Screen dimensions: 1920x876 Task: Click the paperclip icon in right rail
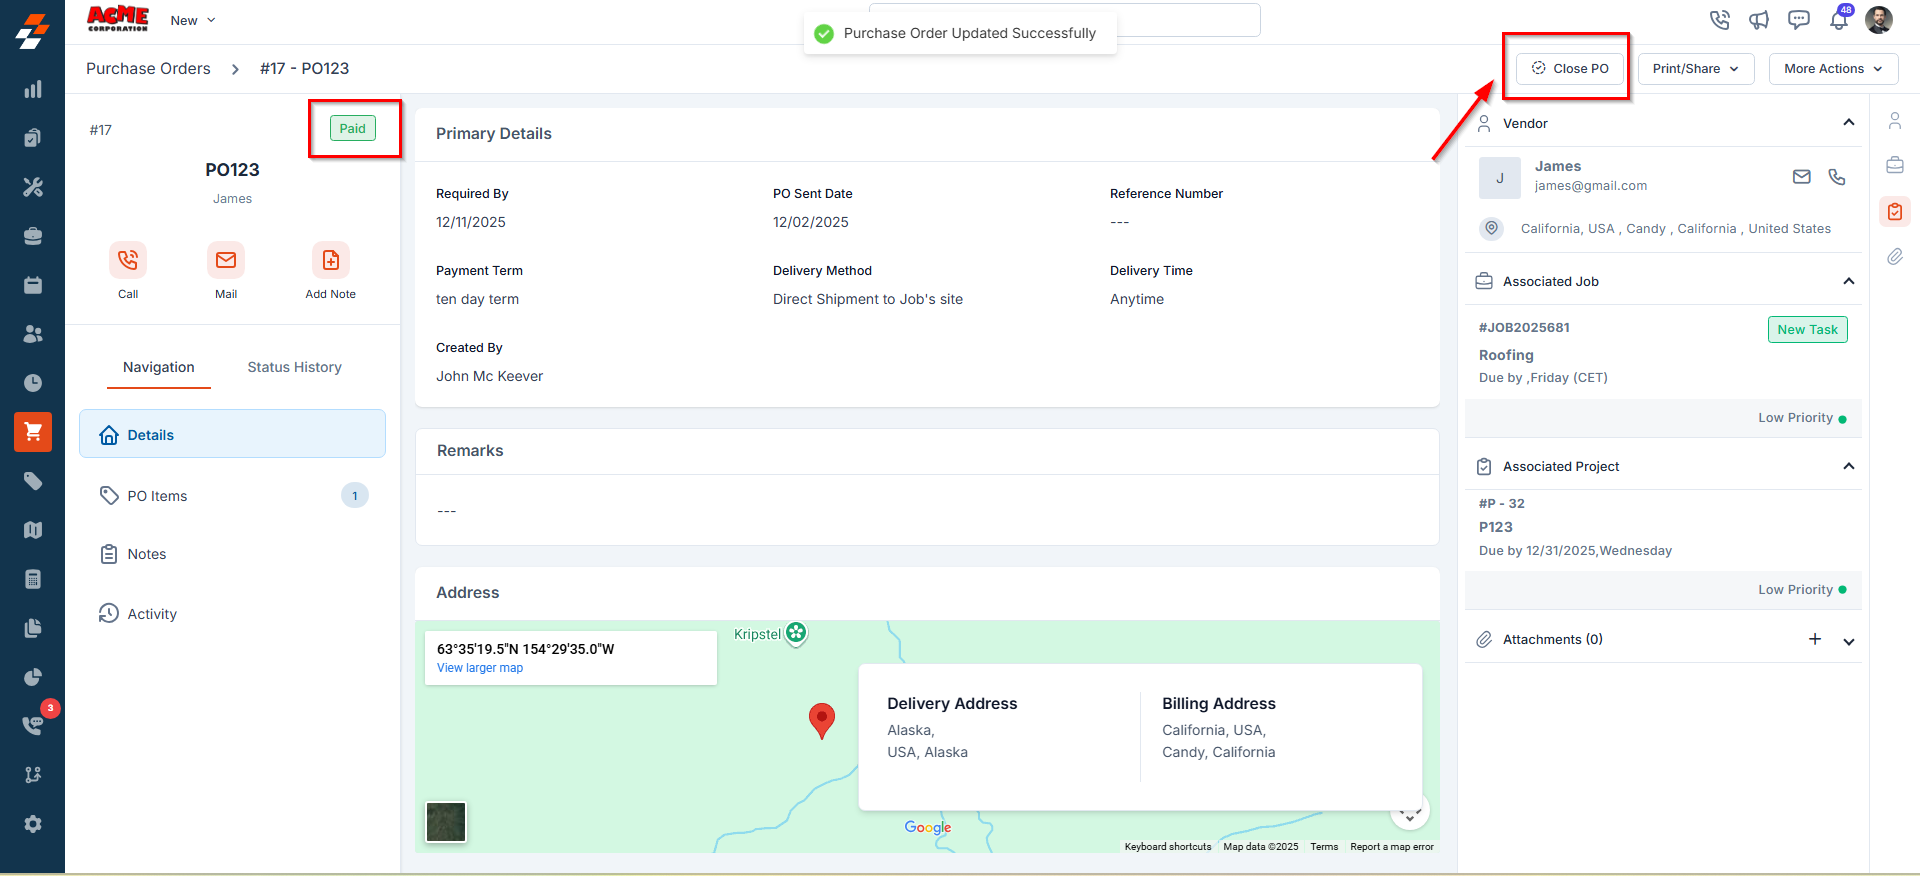pos(1895,257)
